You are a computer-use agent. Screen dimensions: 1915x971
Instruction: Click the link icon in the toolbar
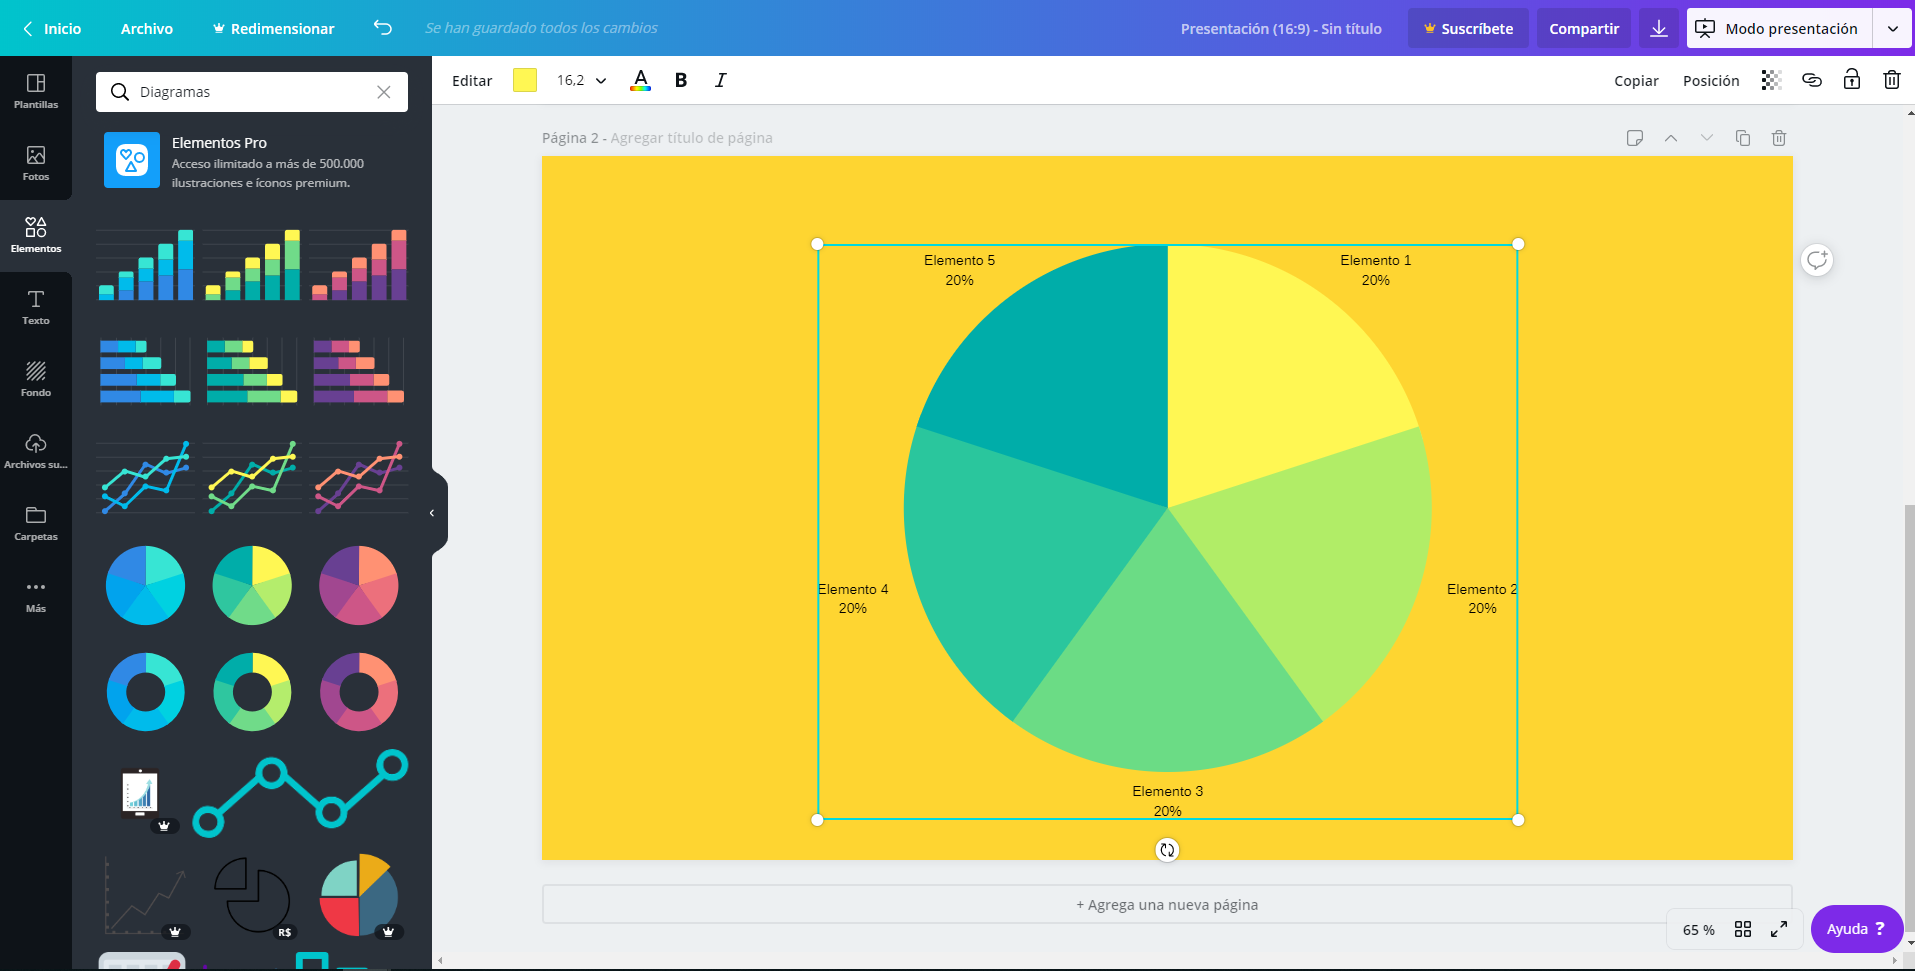tap(1812, 80)
